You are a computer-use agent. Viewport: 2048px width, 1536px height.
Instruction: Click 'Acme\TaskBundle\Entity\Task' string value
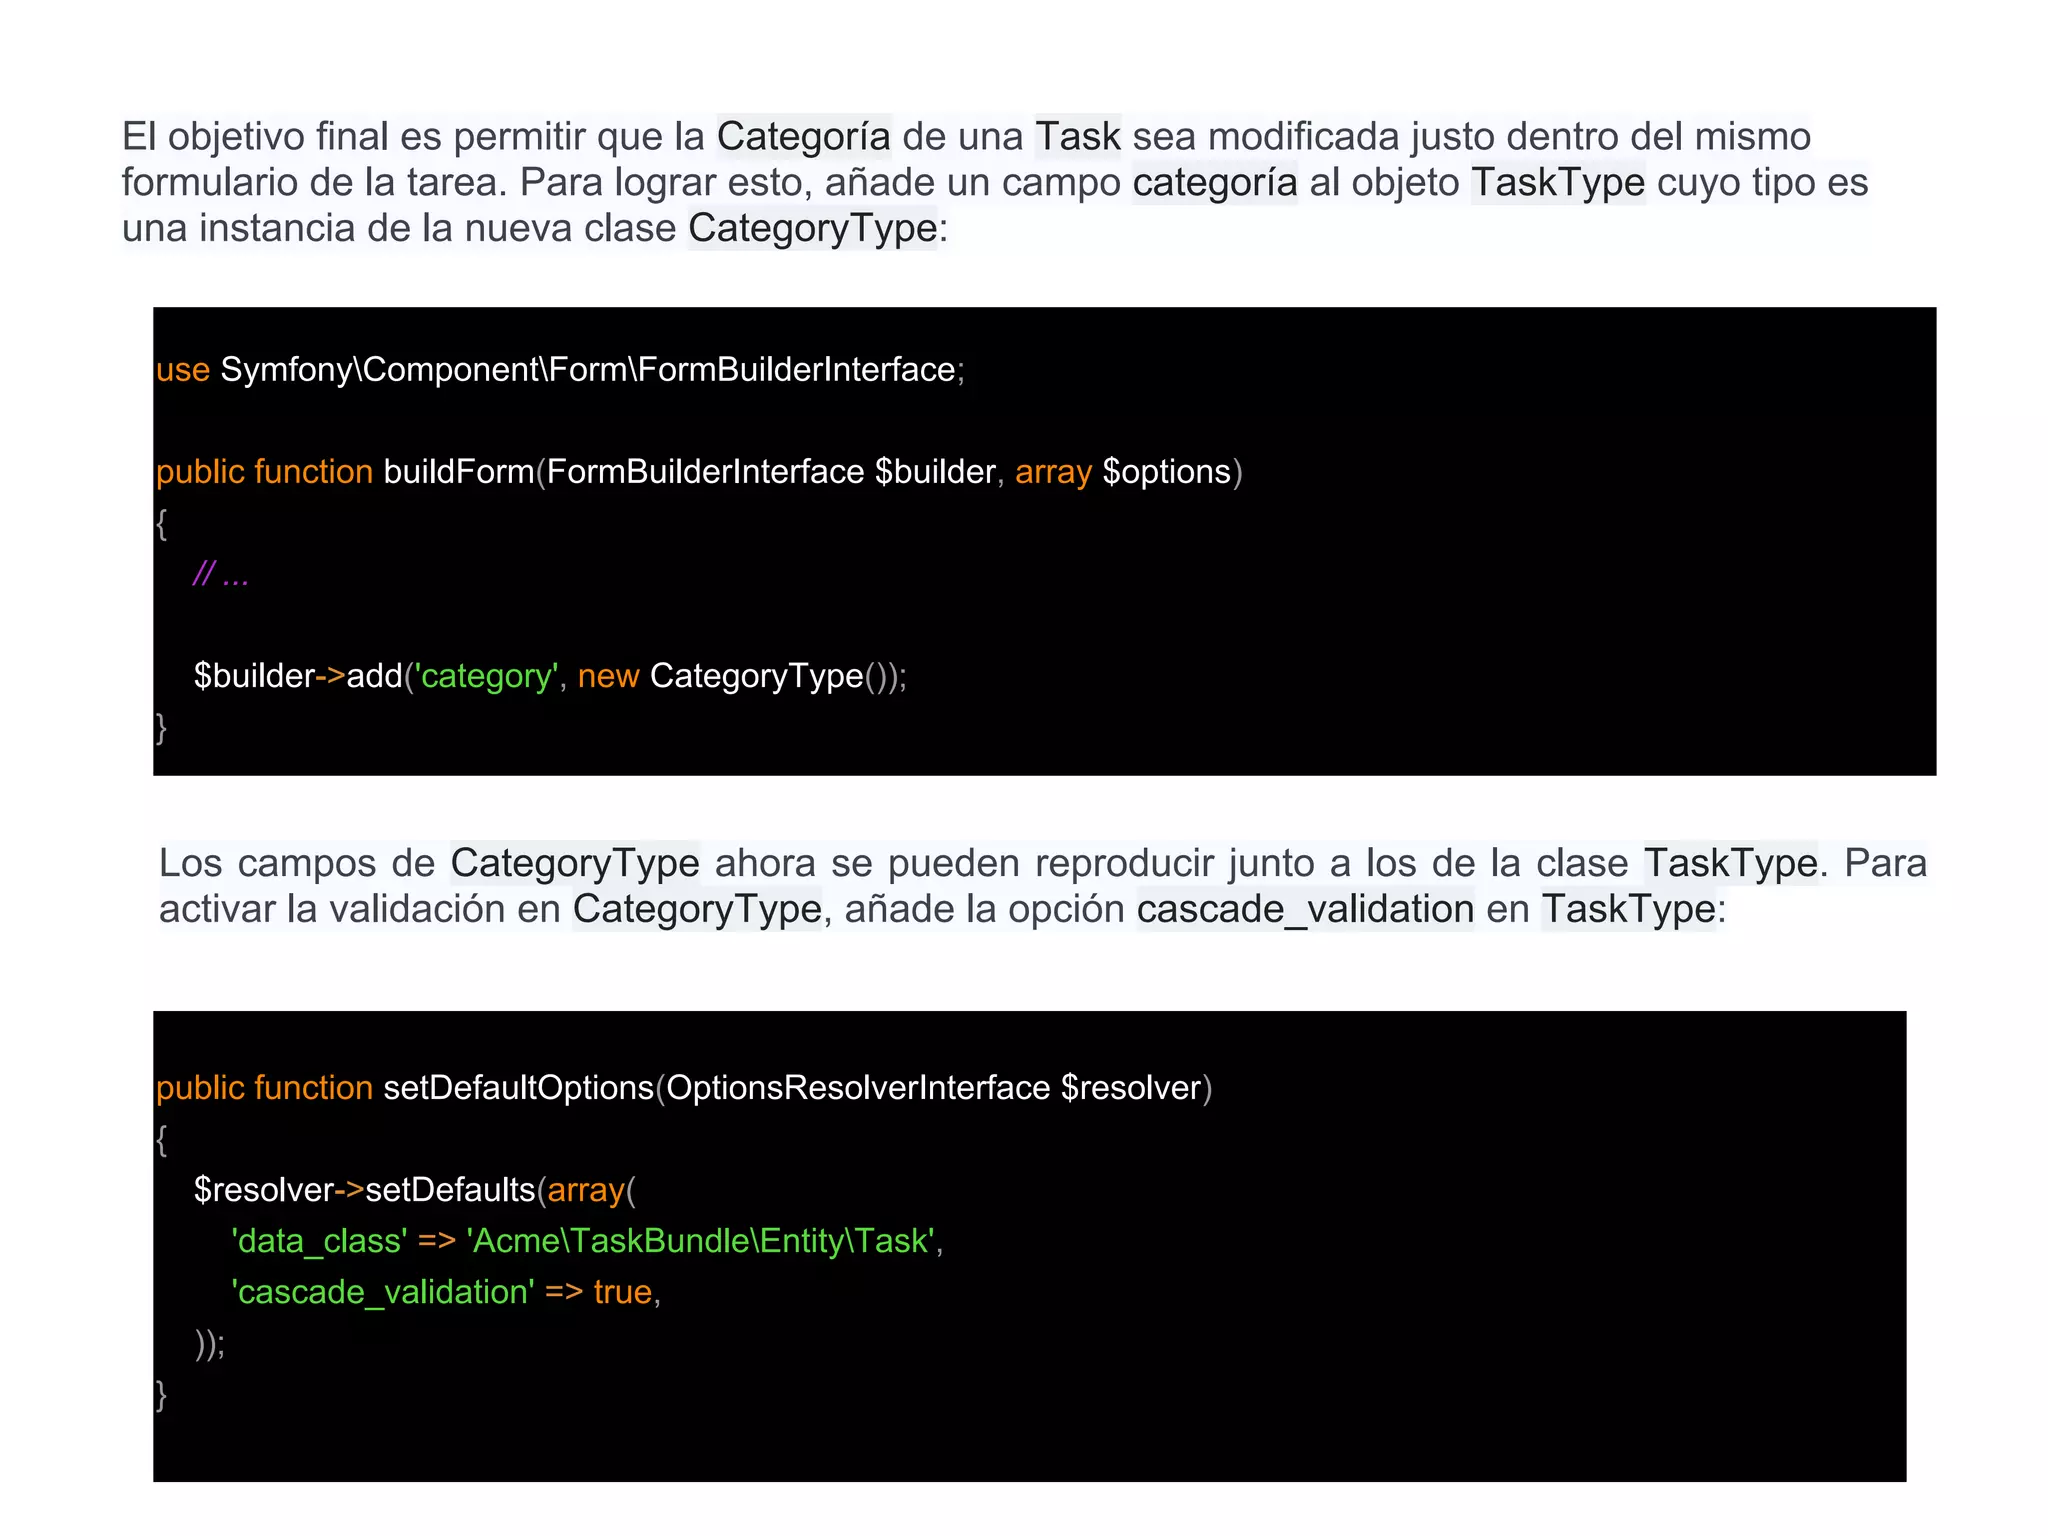pos(700,1242)
